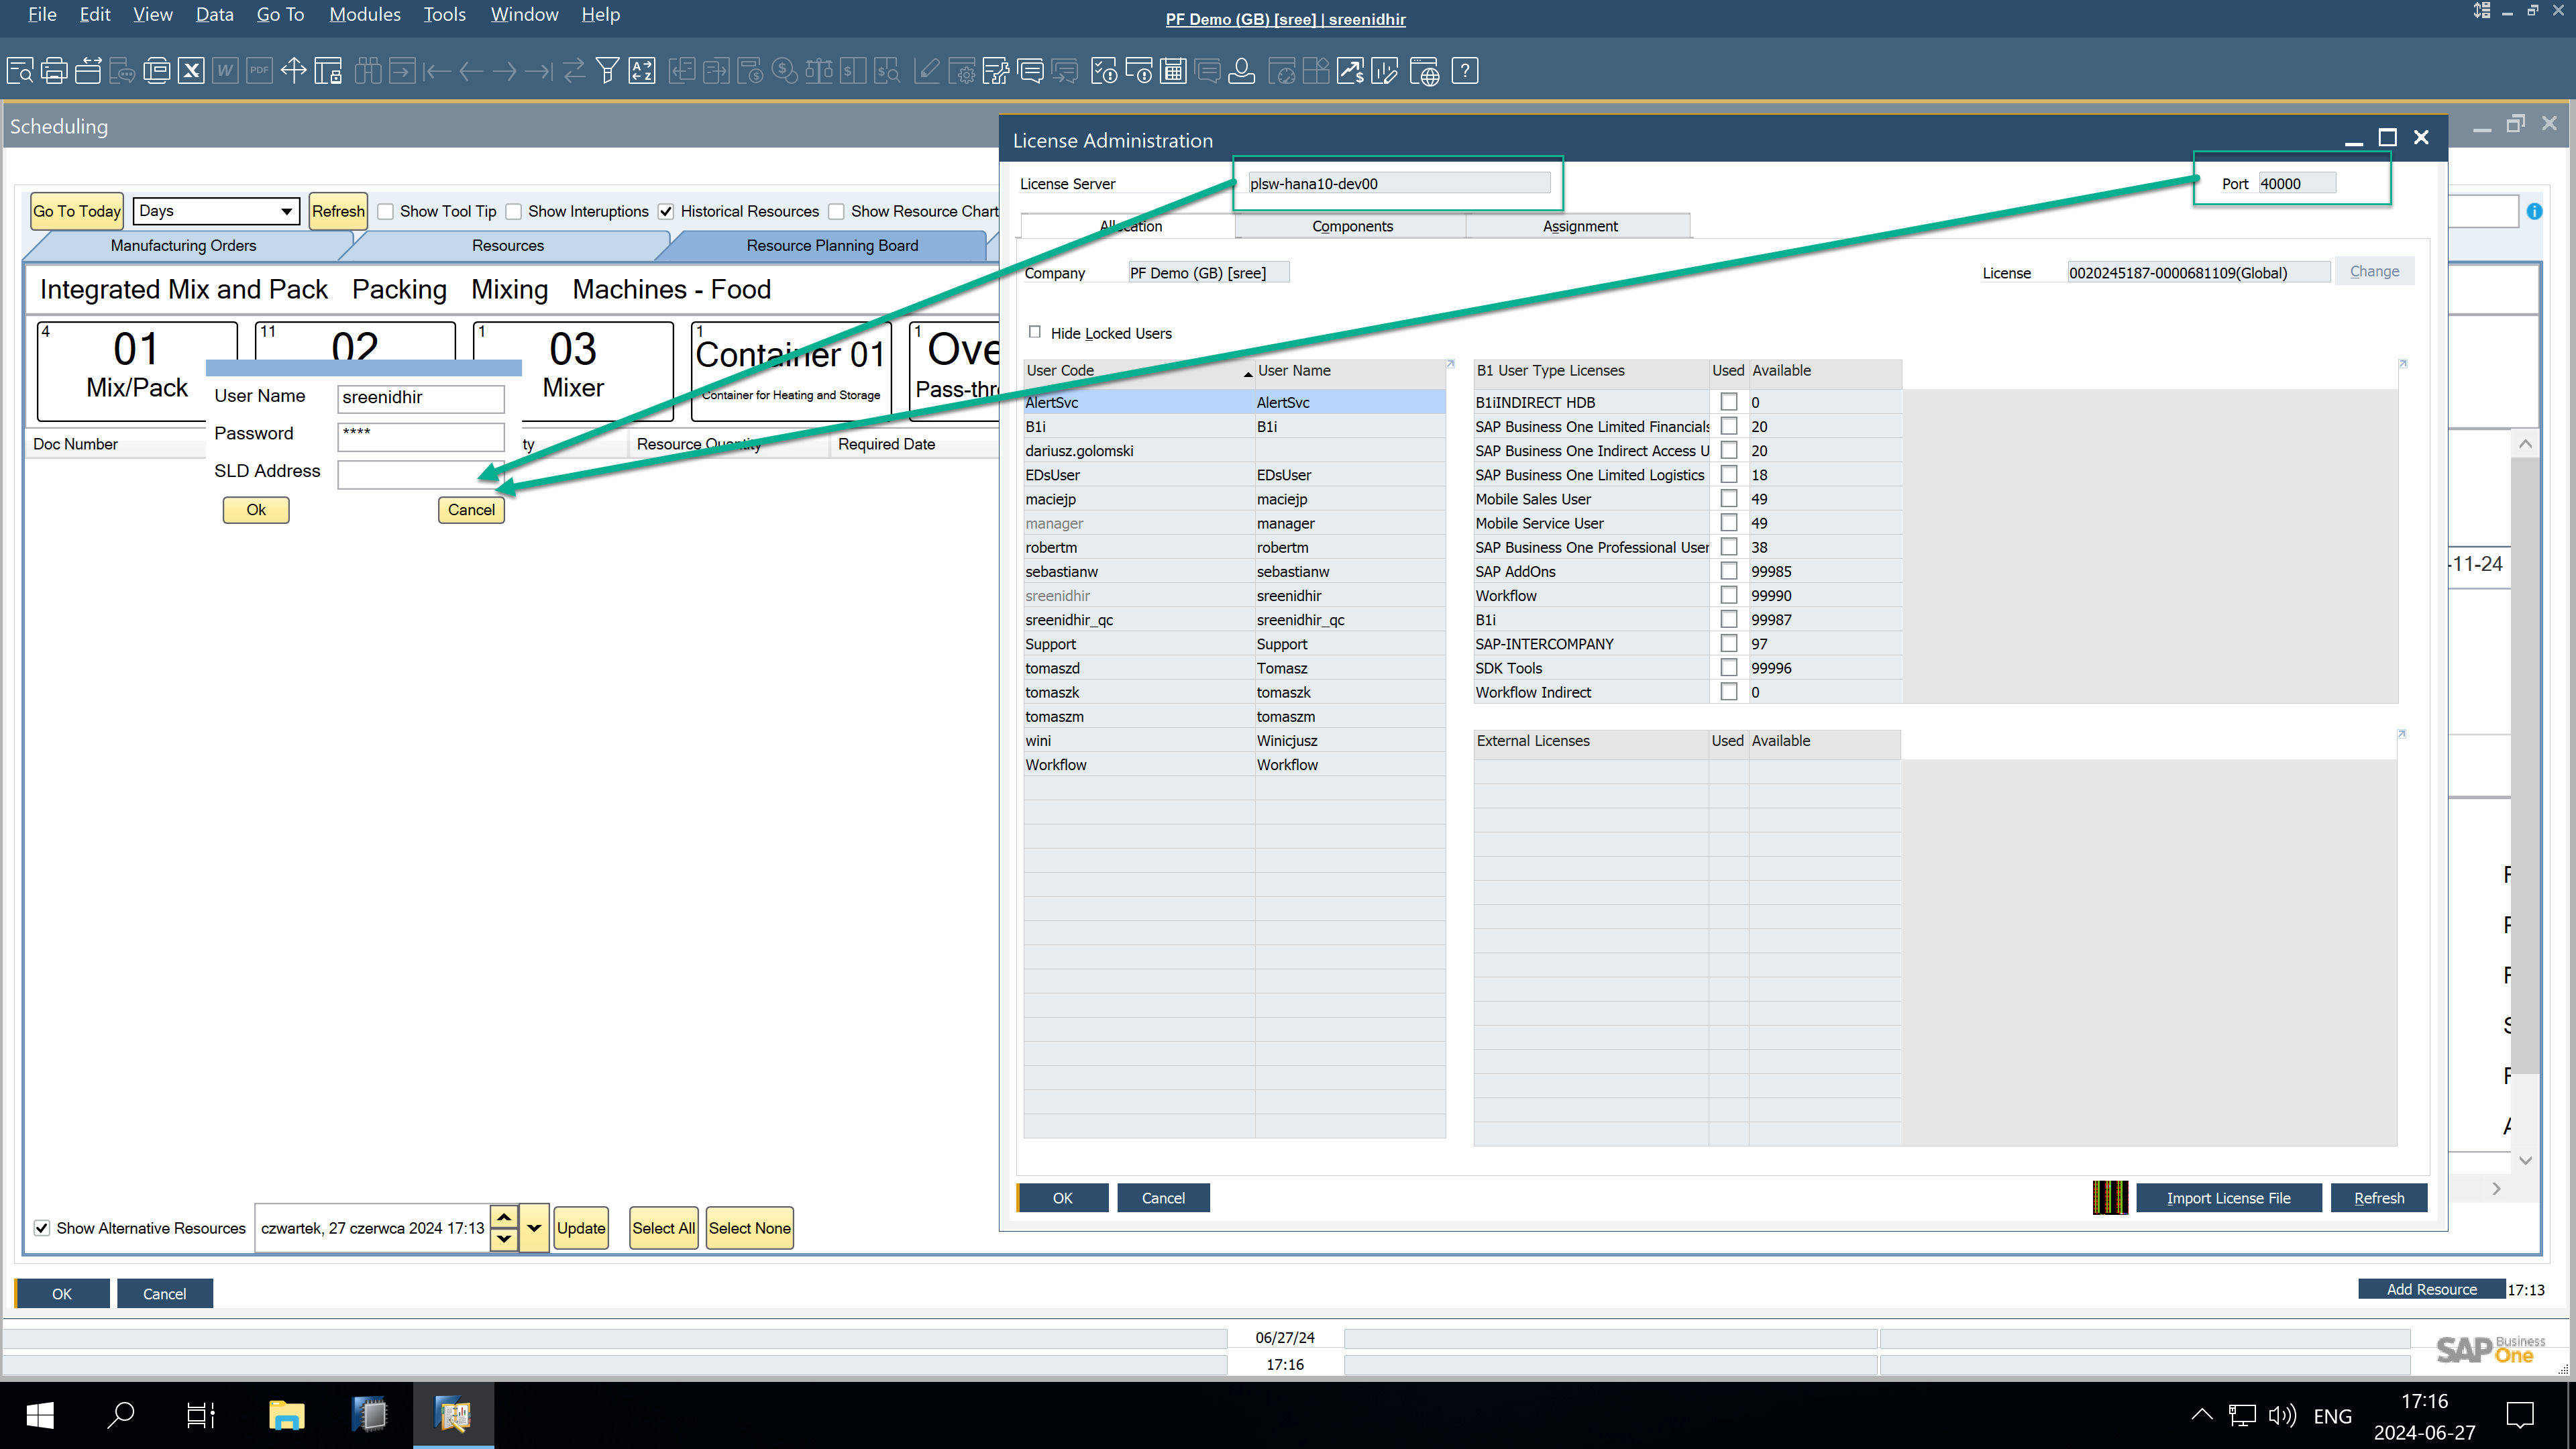Click the Print icon in toolbar
Viewport: 2576px width, 1449px height.
pyautogui.click(x=54, y=71)
